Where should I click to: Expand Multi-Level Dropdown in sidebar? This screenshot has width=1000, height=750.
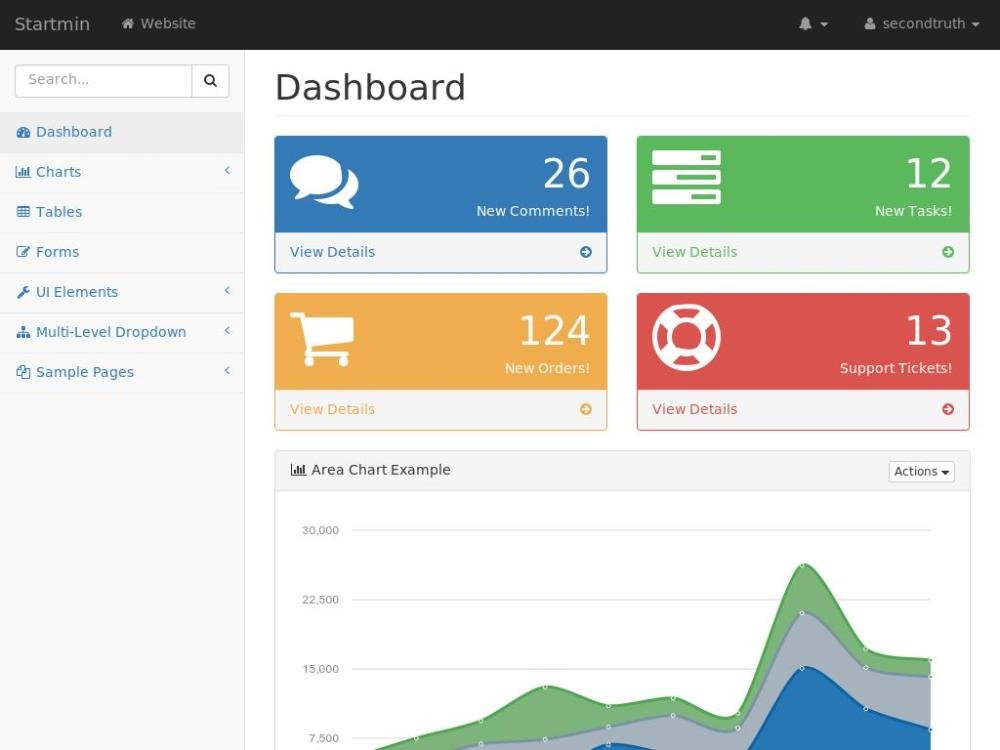pyautogui.click(x=110, y=332)
